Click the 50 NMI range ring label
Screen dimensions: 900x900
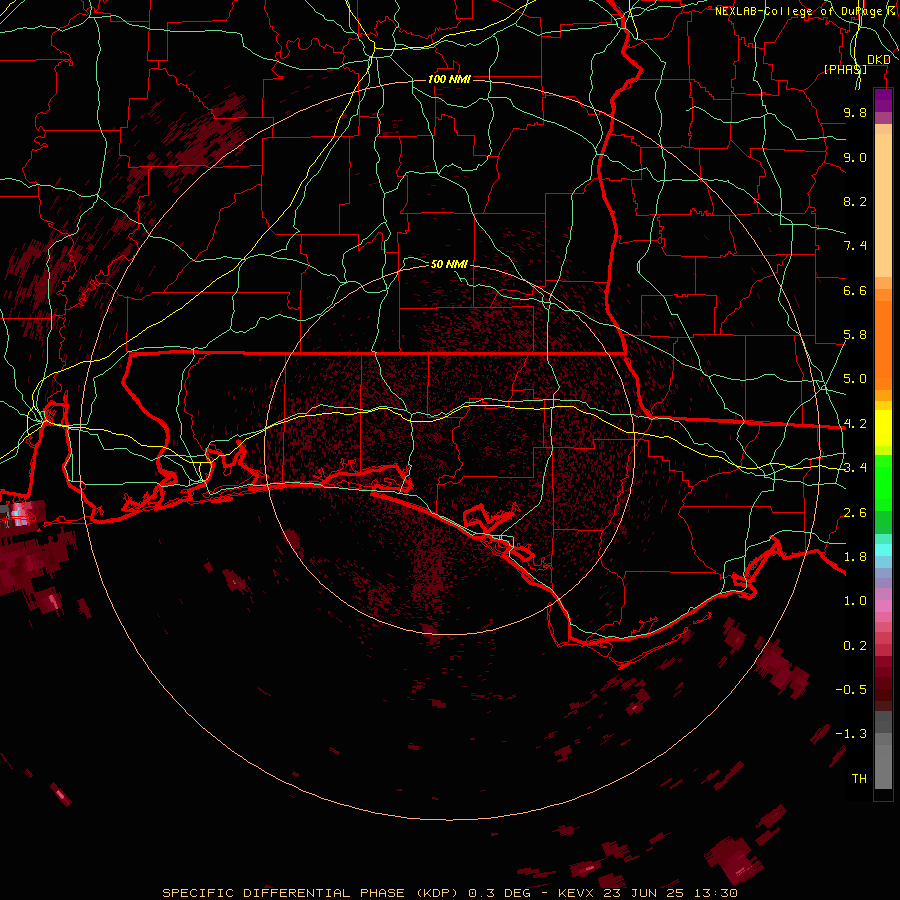click(x=449, y=264)
